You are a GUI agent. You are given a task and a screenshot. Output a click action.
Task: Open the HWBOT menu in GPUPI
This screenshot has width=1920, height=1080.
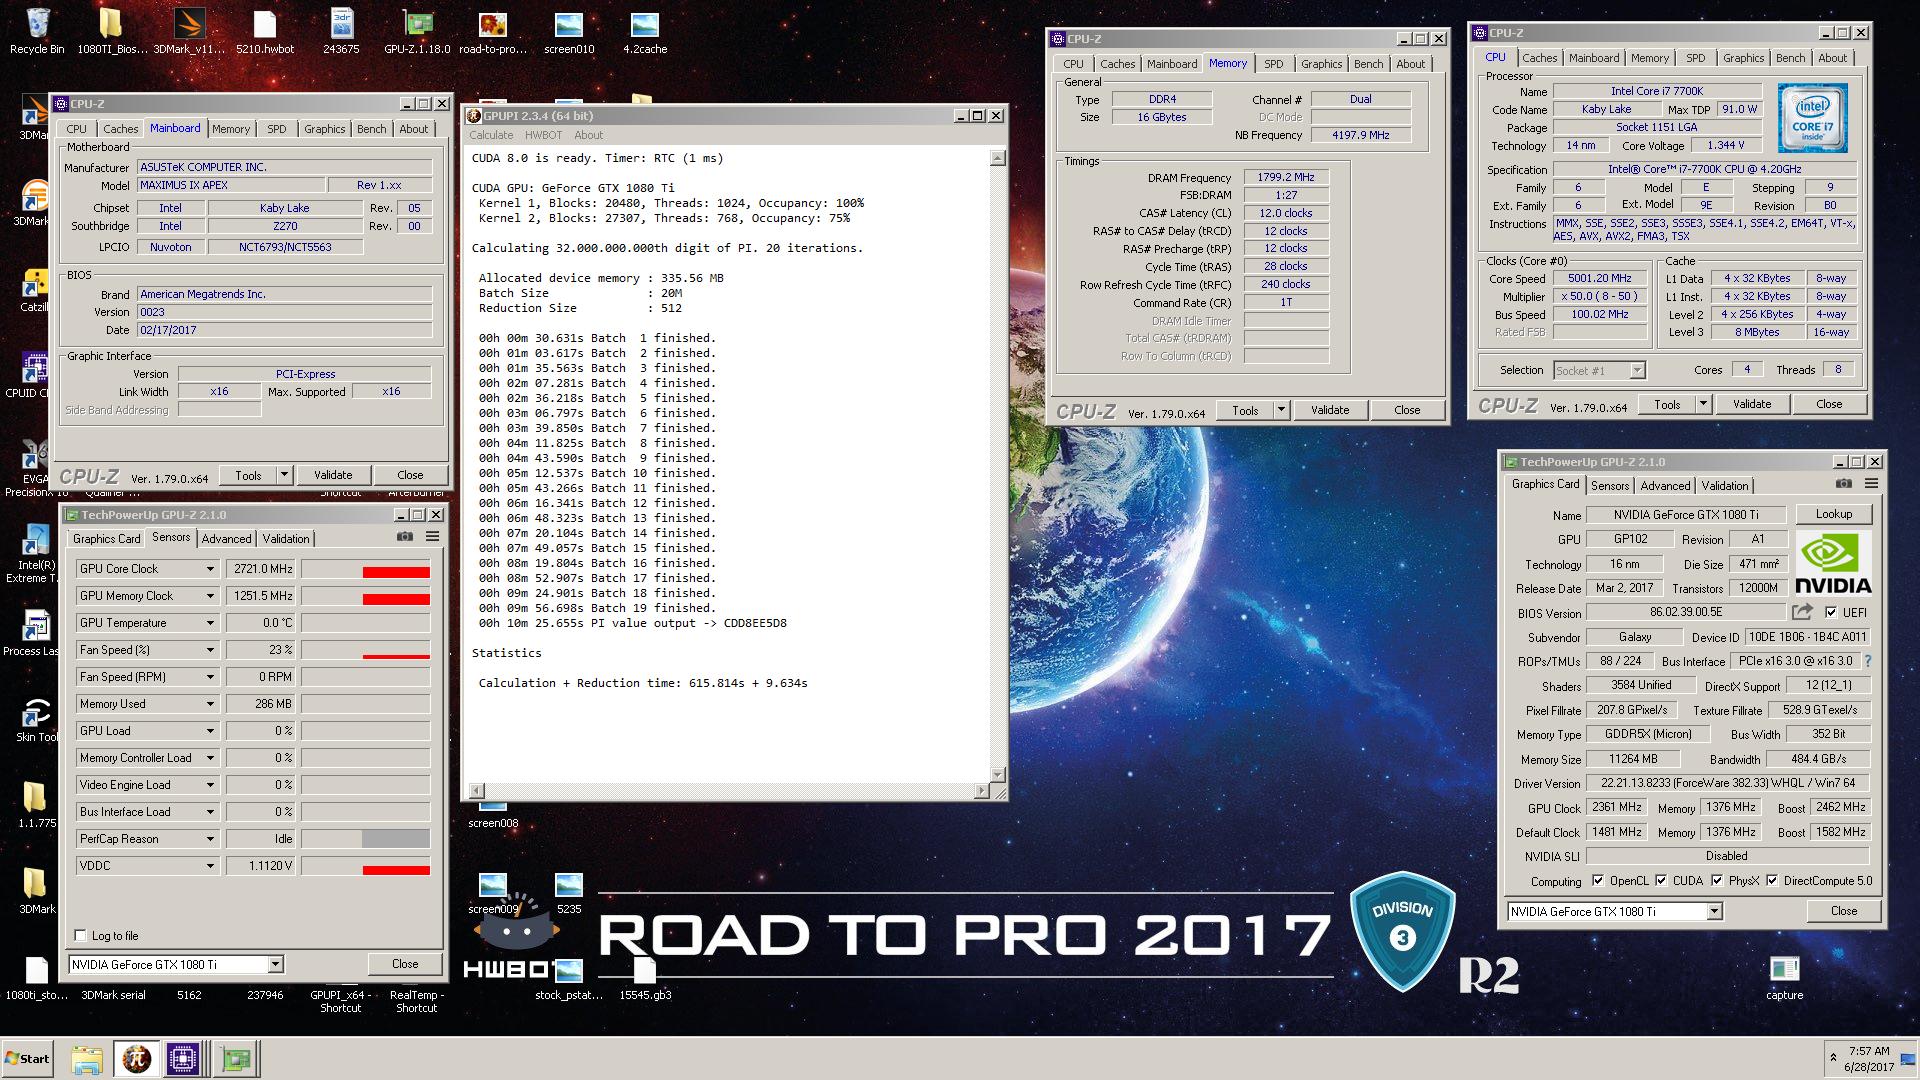[543, 135]
